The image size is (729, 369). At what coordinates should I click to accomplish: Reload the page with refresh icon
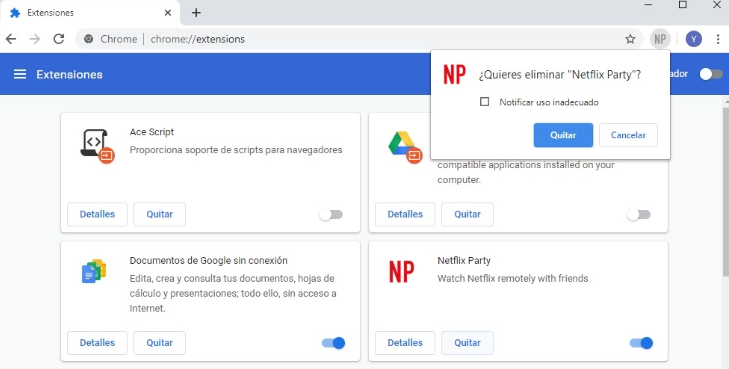[x=59, y=39]
